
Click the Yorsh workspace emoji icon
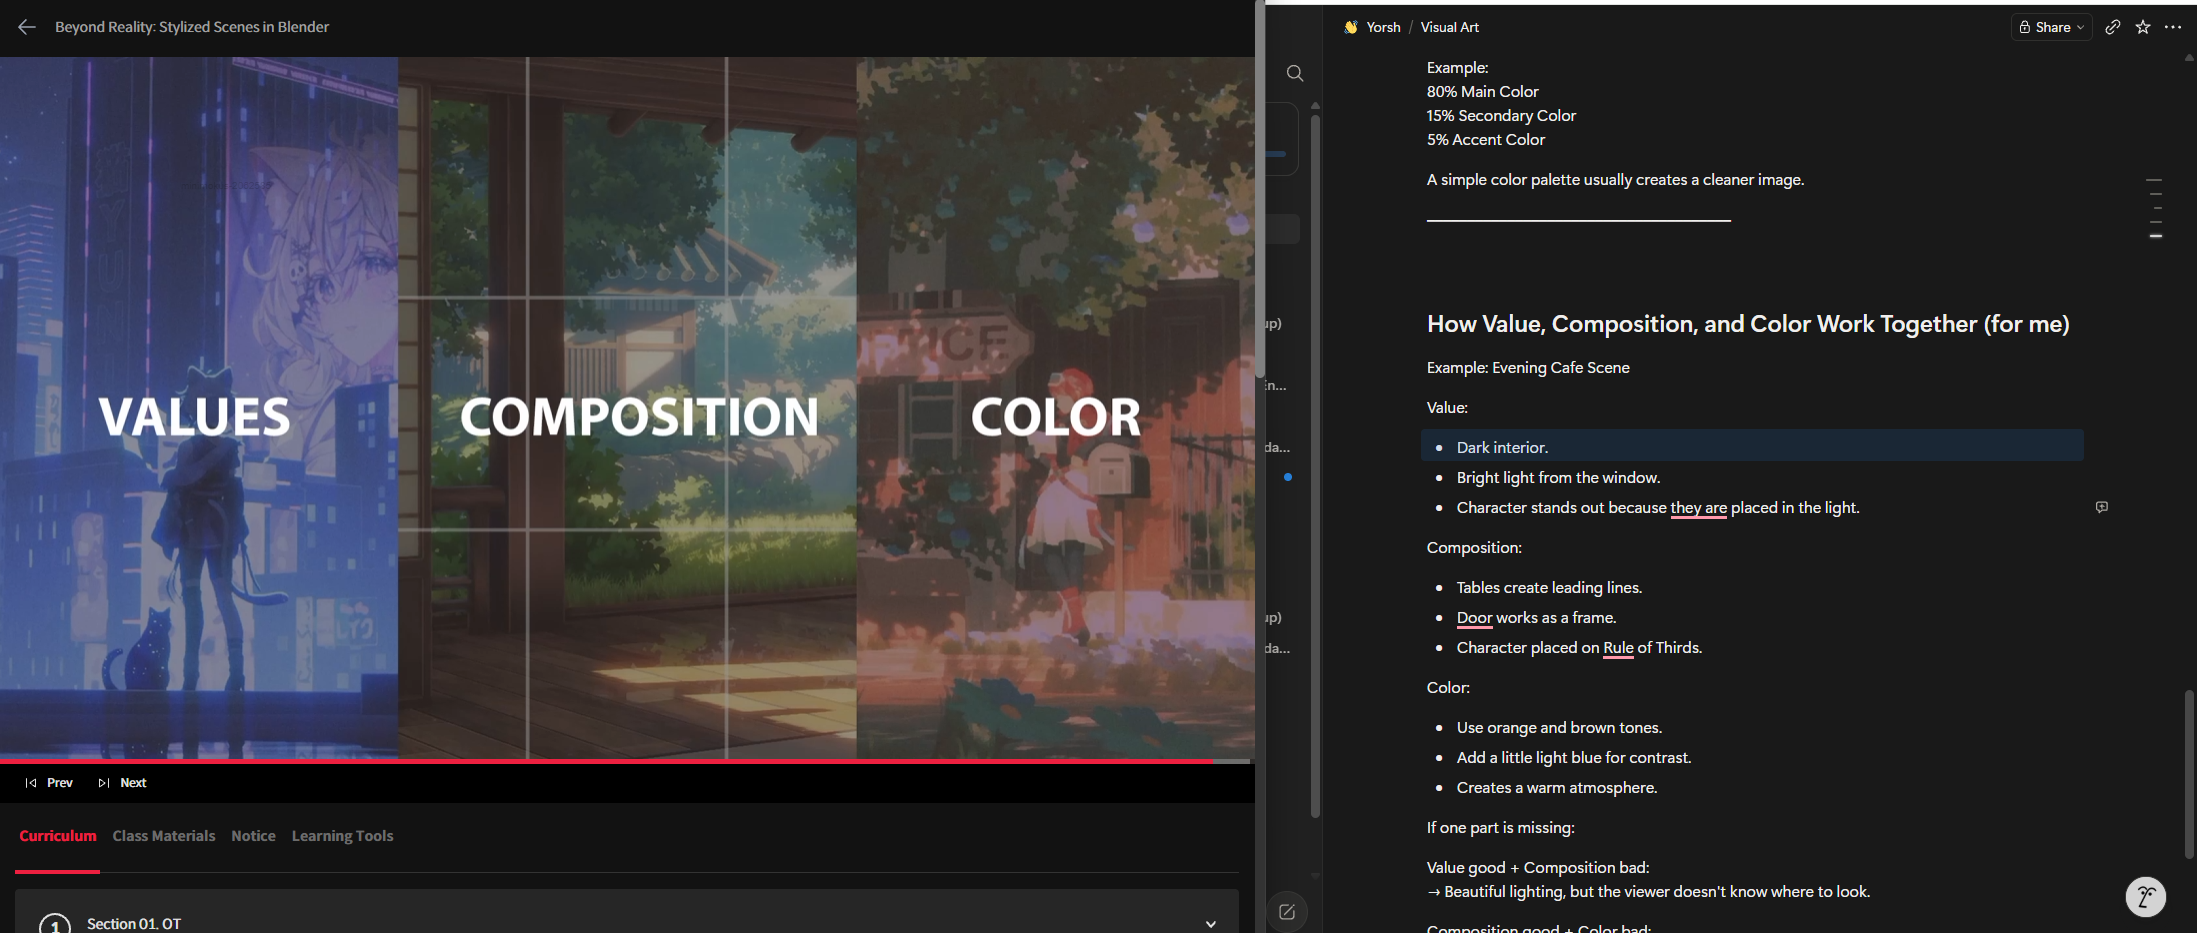1351,27
